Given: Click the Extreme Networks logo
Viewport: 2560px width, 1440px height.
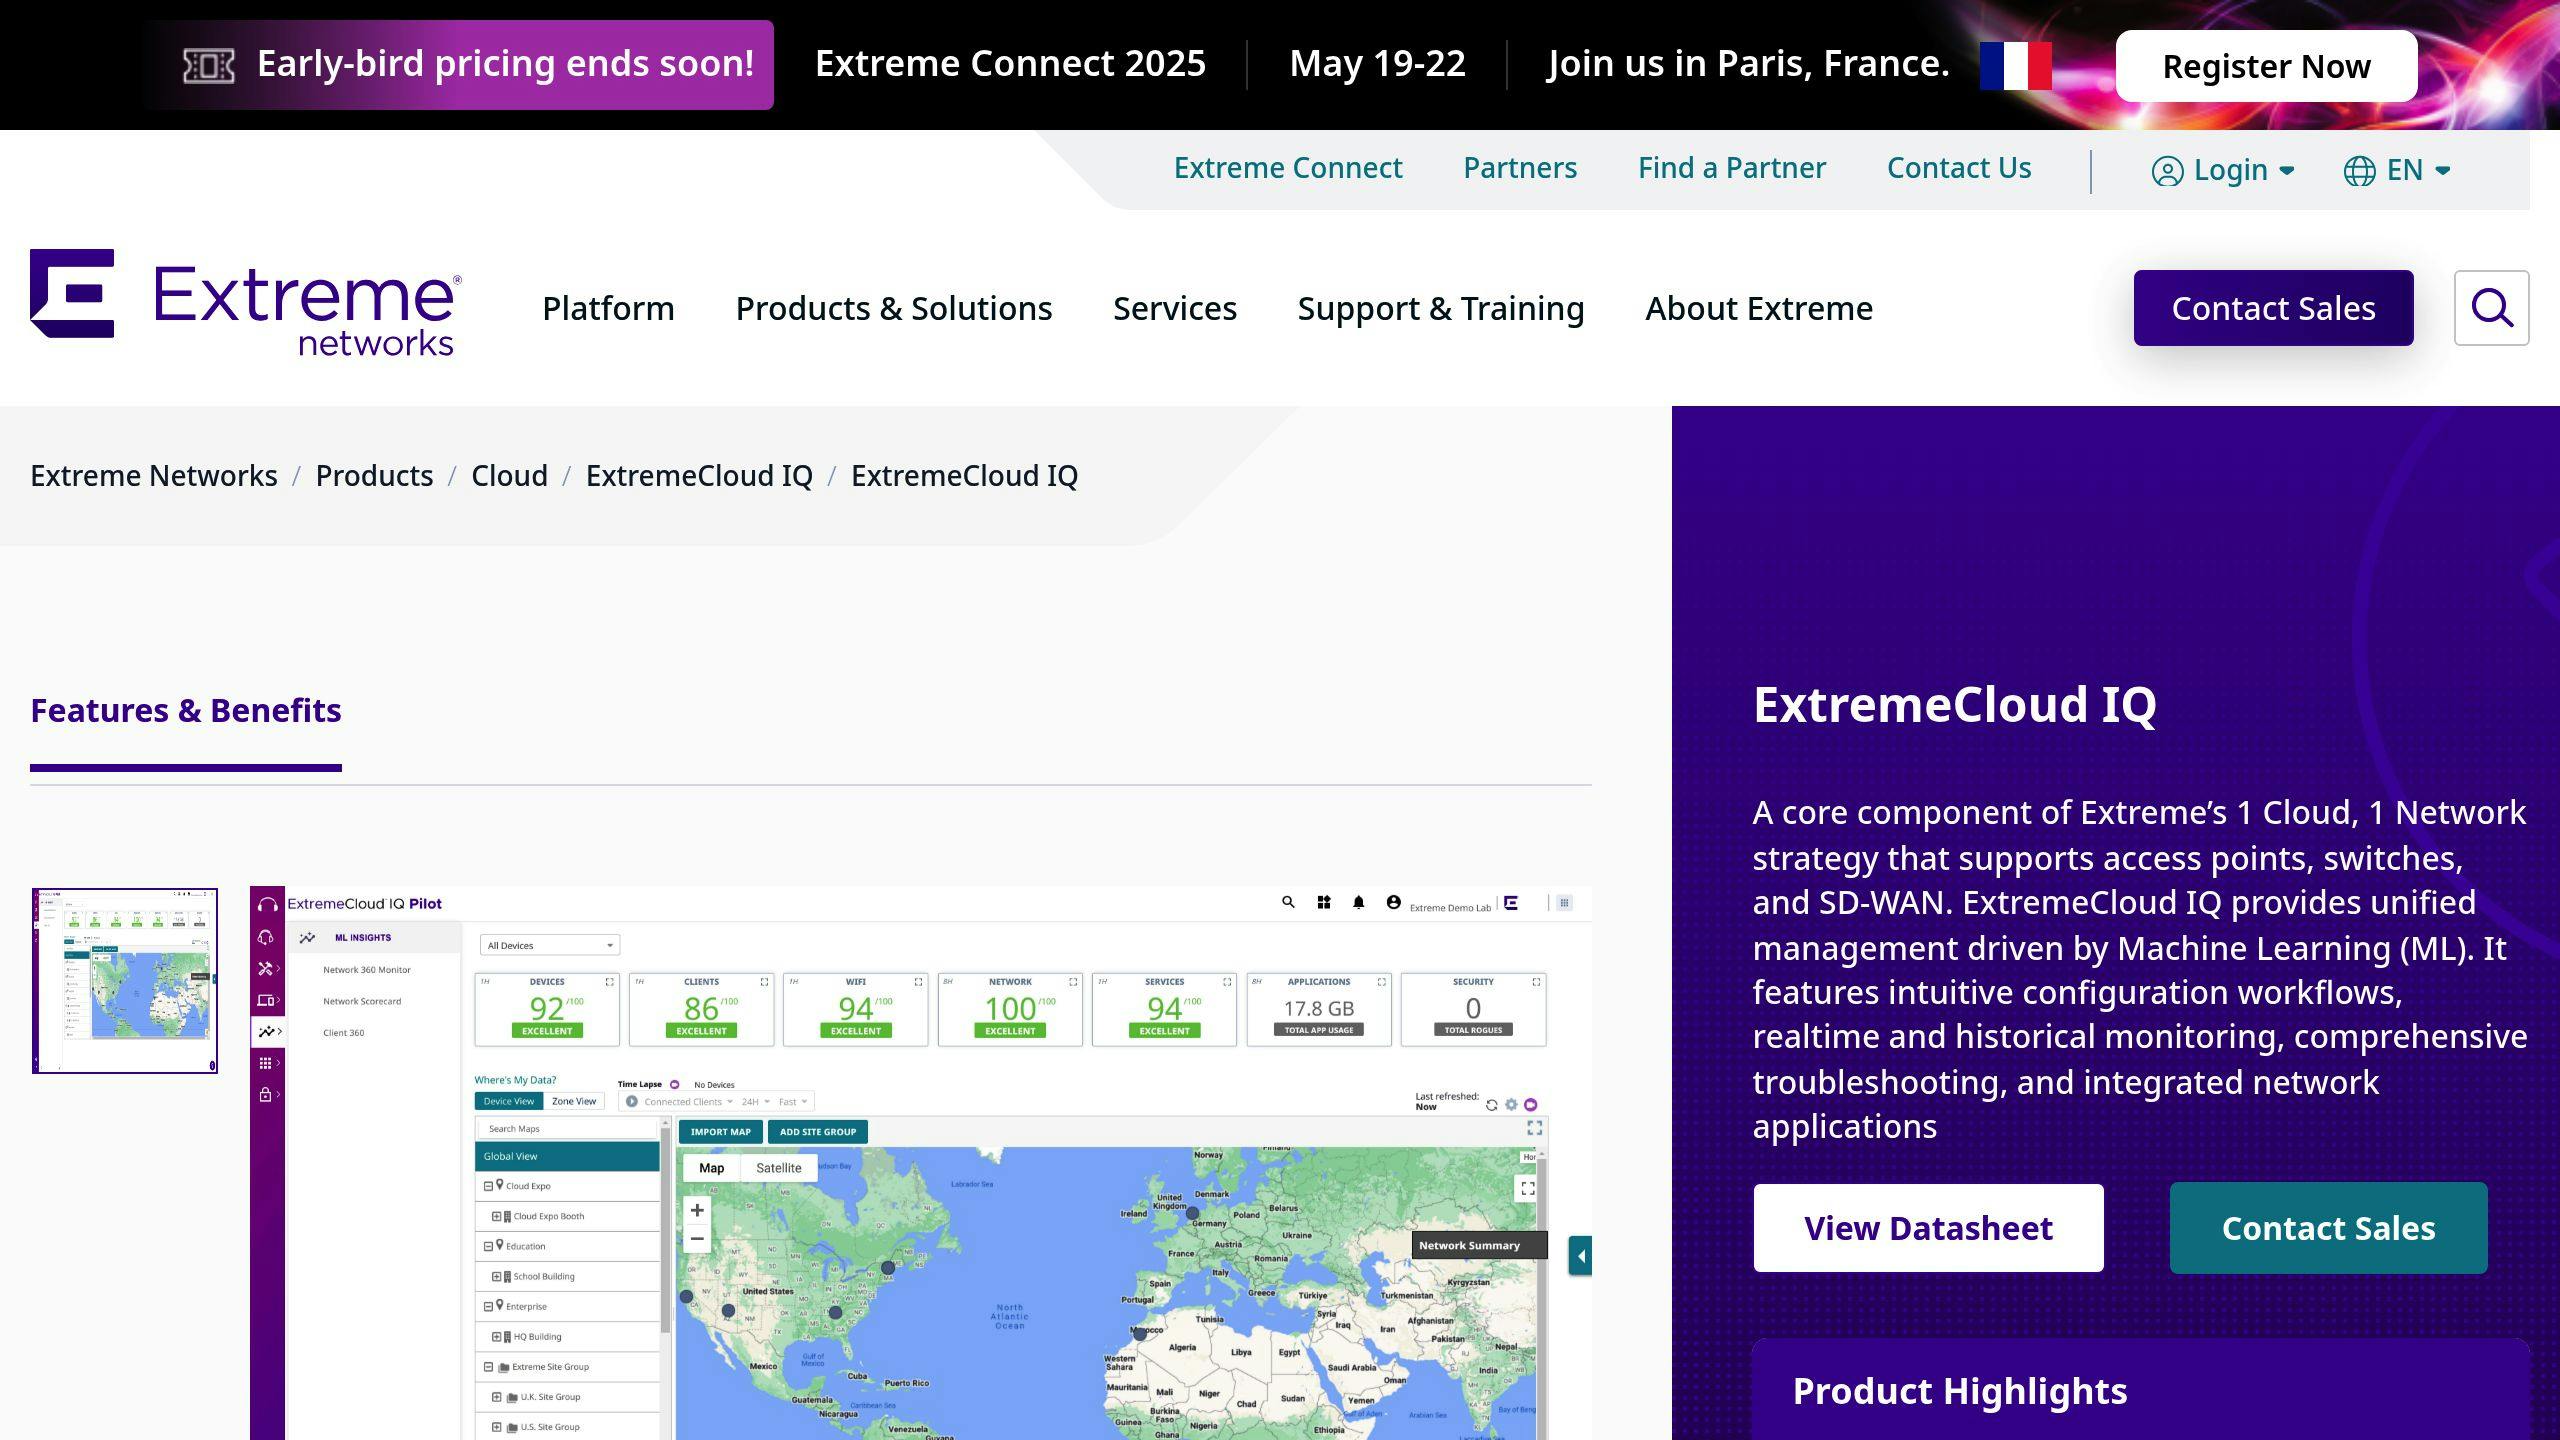Looking at the screenshot, I should pos(246,303).
